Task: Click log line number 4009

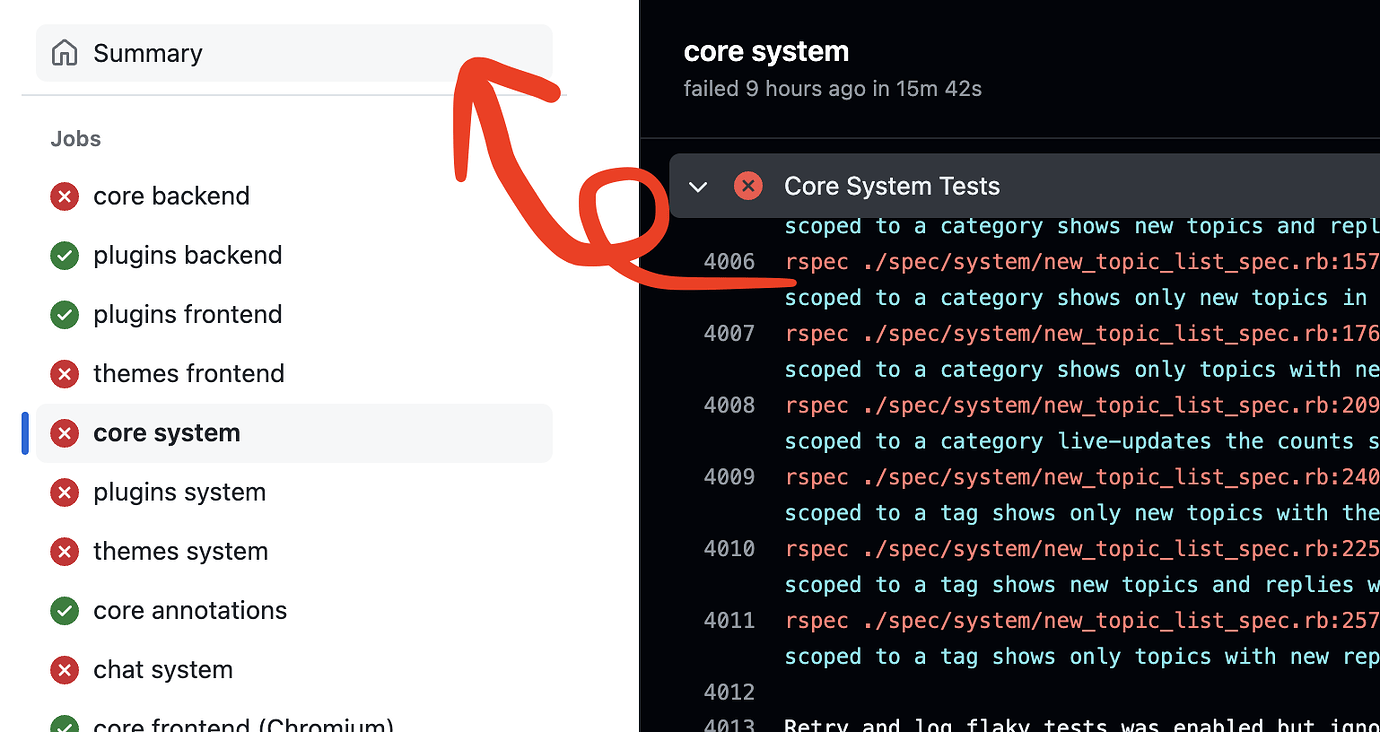Action: pos(729,477)
